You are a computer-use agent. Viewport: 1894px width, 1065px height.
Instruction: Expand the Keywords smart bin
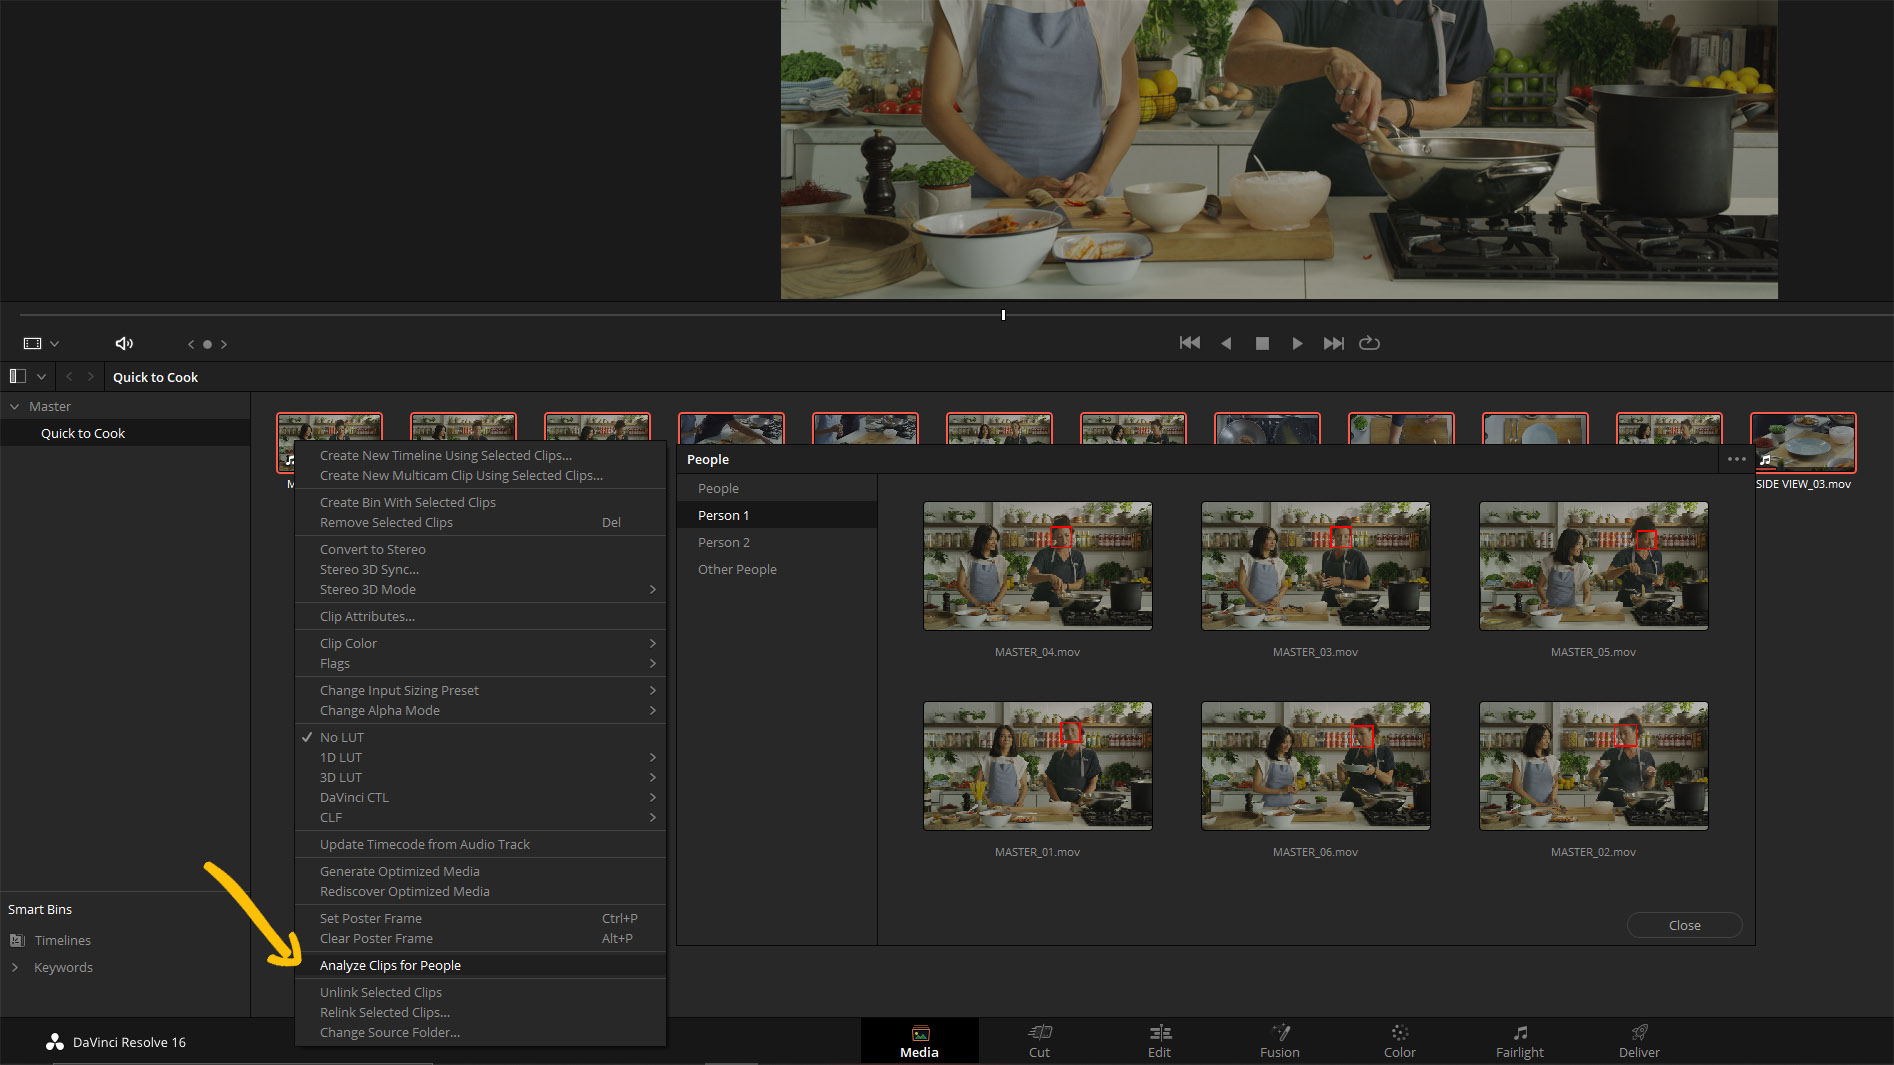pyautogui.click(x=15, y=967)
